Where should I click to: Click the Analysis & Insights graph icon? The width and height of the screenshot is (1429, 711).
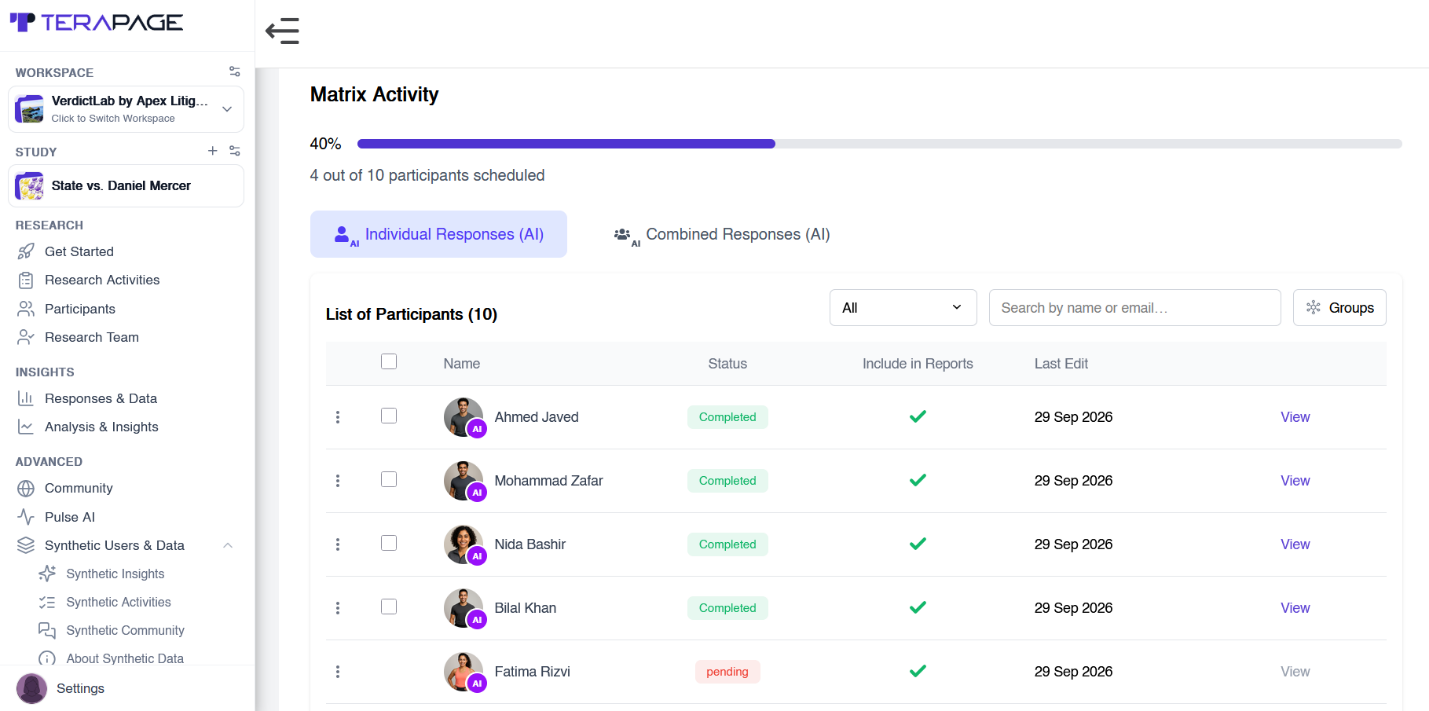click(x=26, y=427)
